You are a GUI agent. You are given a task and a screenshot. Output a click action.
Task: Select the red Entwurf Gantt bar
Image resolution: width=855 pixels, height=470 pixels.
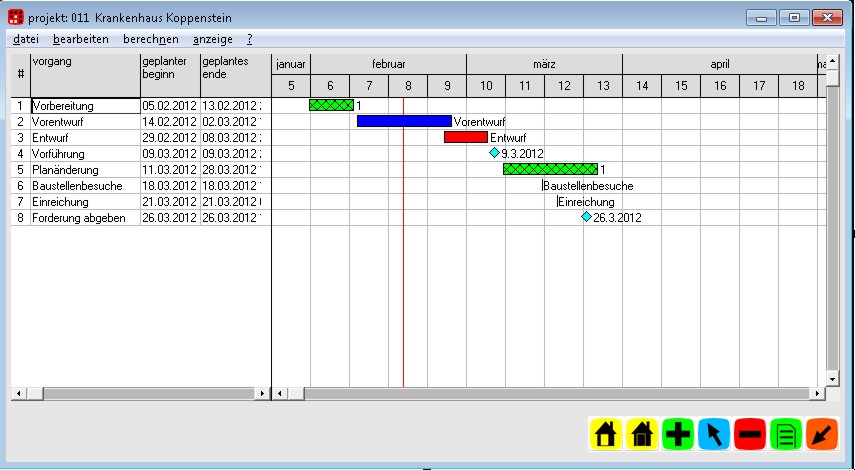click(466, 137)
